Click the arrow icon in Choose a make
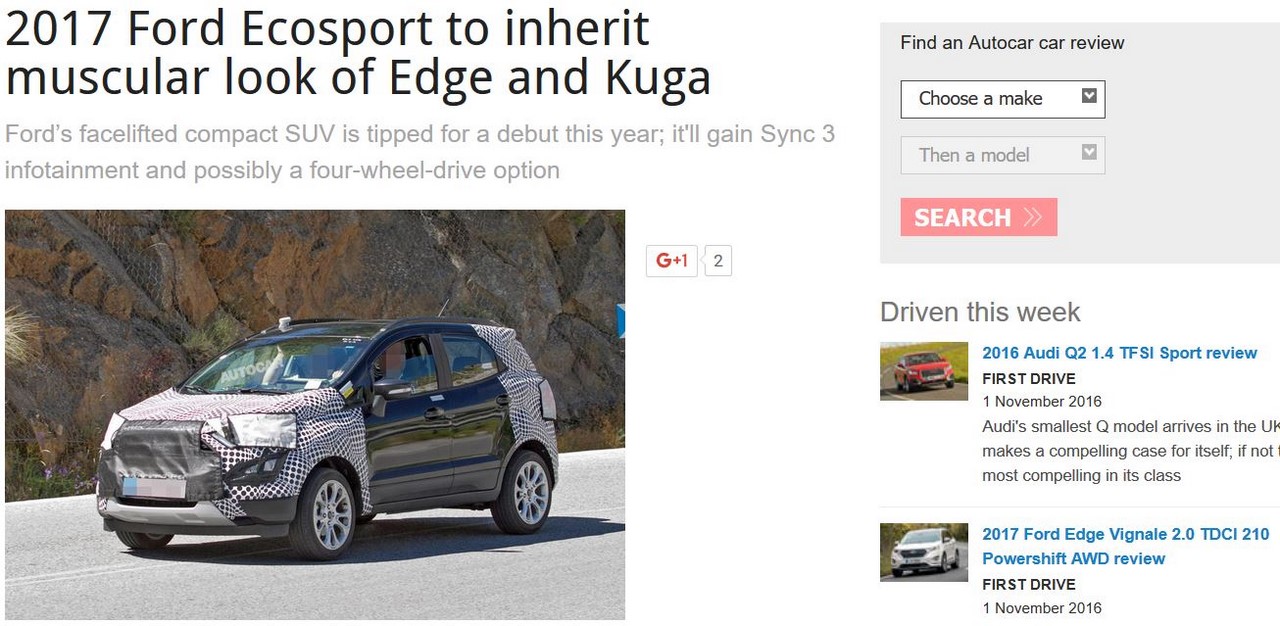The width and height of the screenshot is (1280, 626). click(1089, 96)
